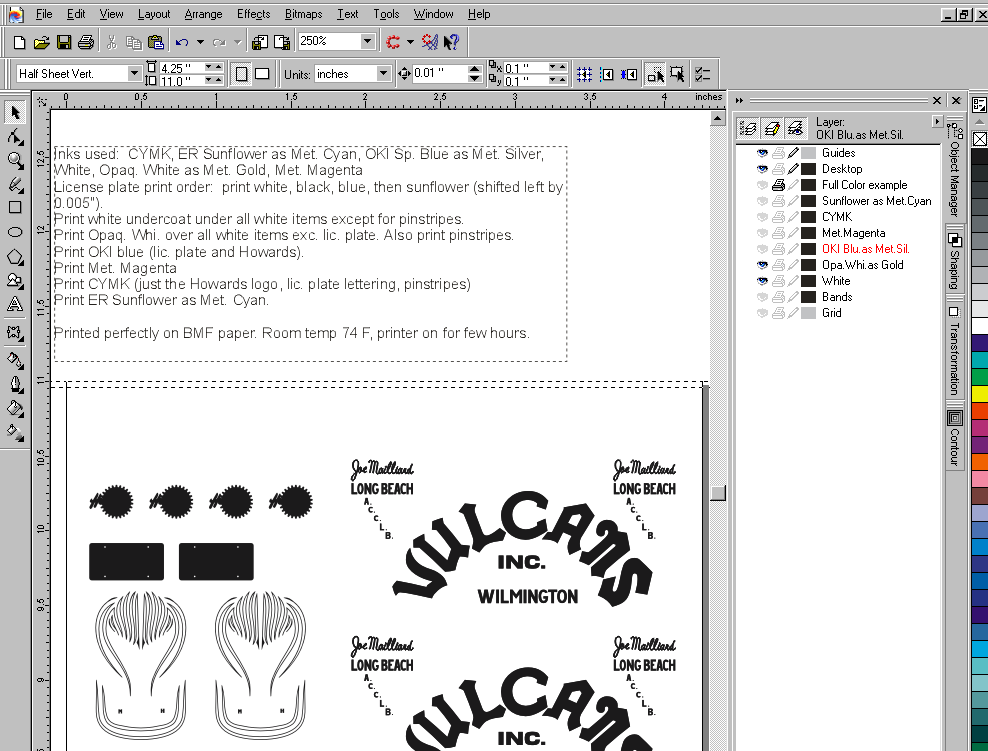Select the Shape tool

tap(15, 137)
